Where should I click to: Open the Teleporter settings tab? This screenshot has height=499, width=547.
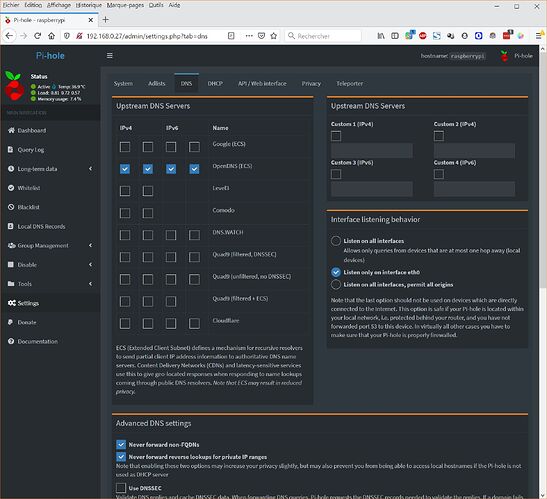350,84
